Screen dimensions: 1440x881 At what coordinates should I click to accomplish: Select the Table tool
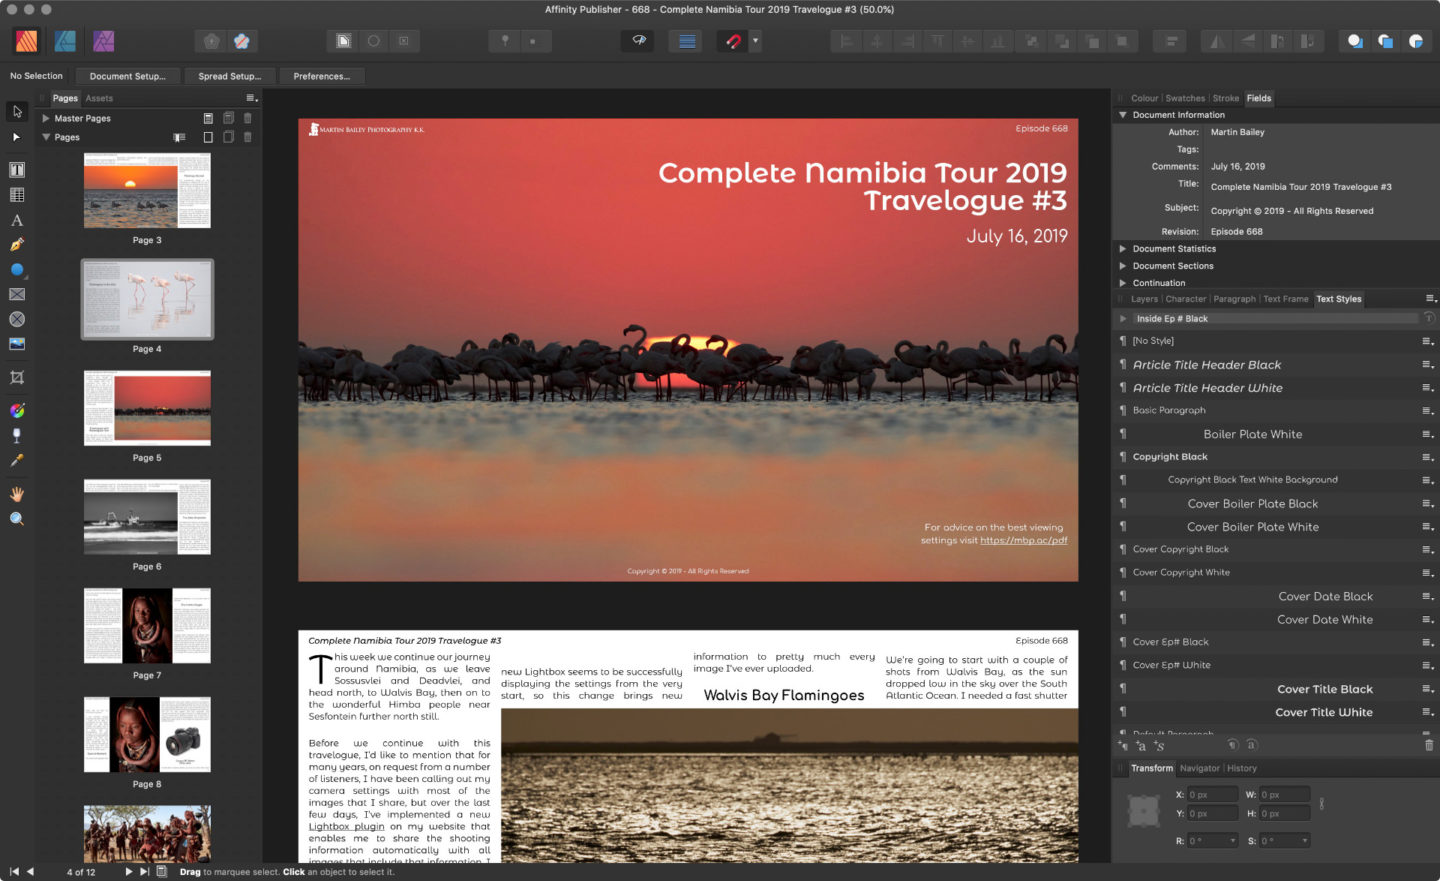pyautogui.click(x=17, y=195)
